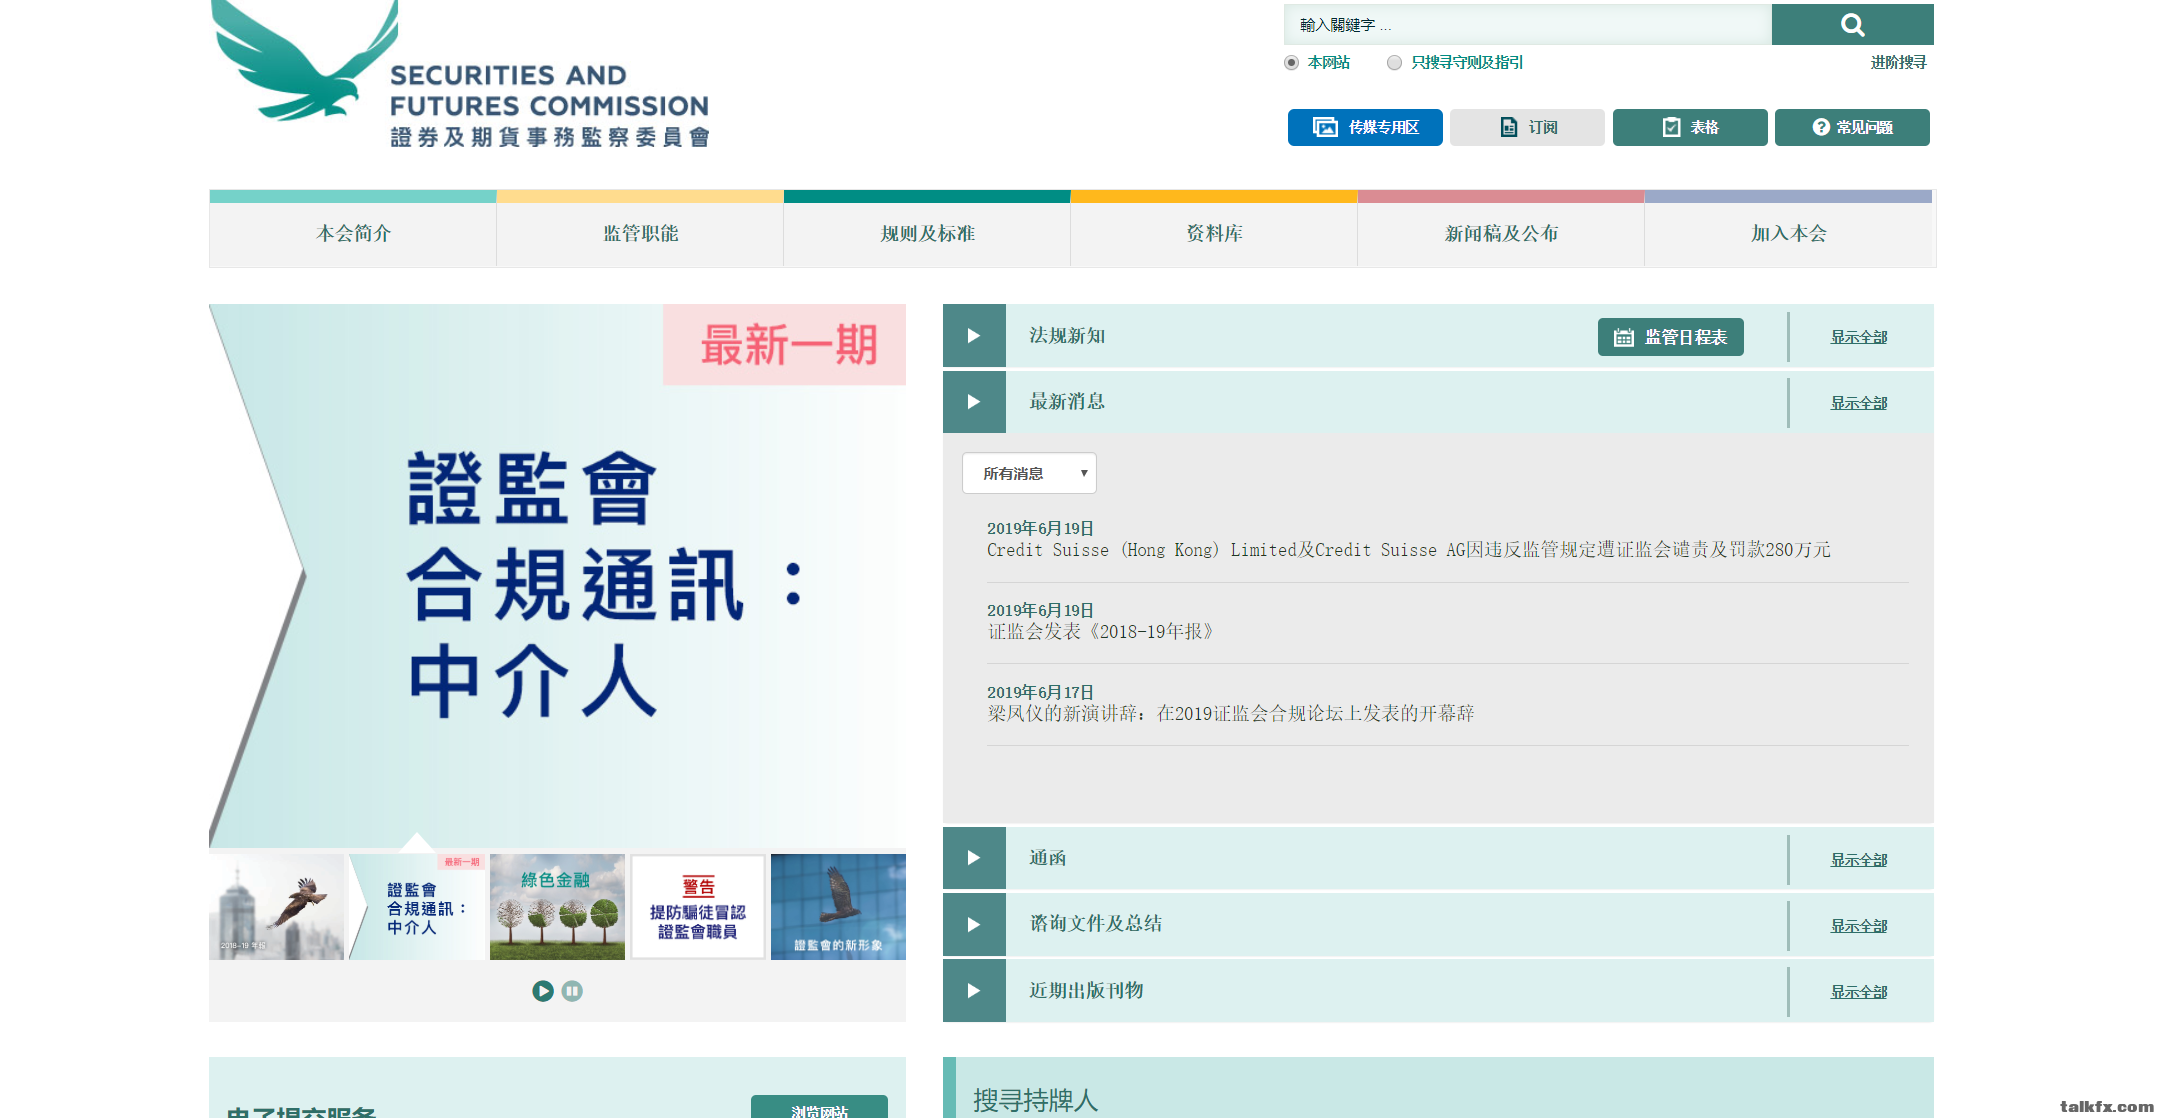Open the 规则及标准 menu tab

pyautogui.click(x=927, y=233)
